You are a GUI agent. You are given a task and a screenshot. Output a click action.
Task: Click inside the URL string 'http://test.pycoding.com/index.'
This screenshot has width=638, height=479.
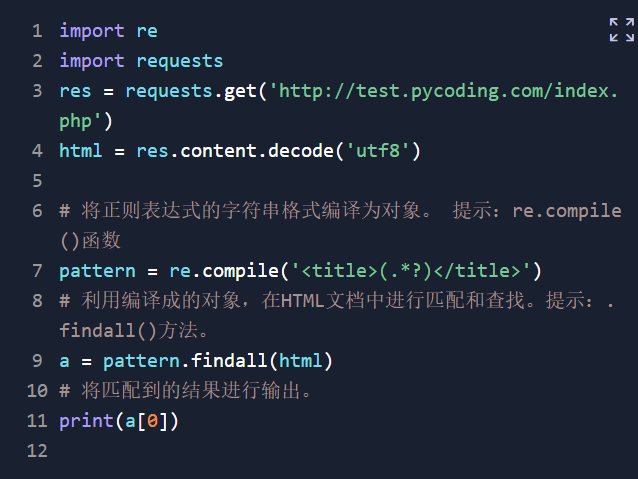444,91
